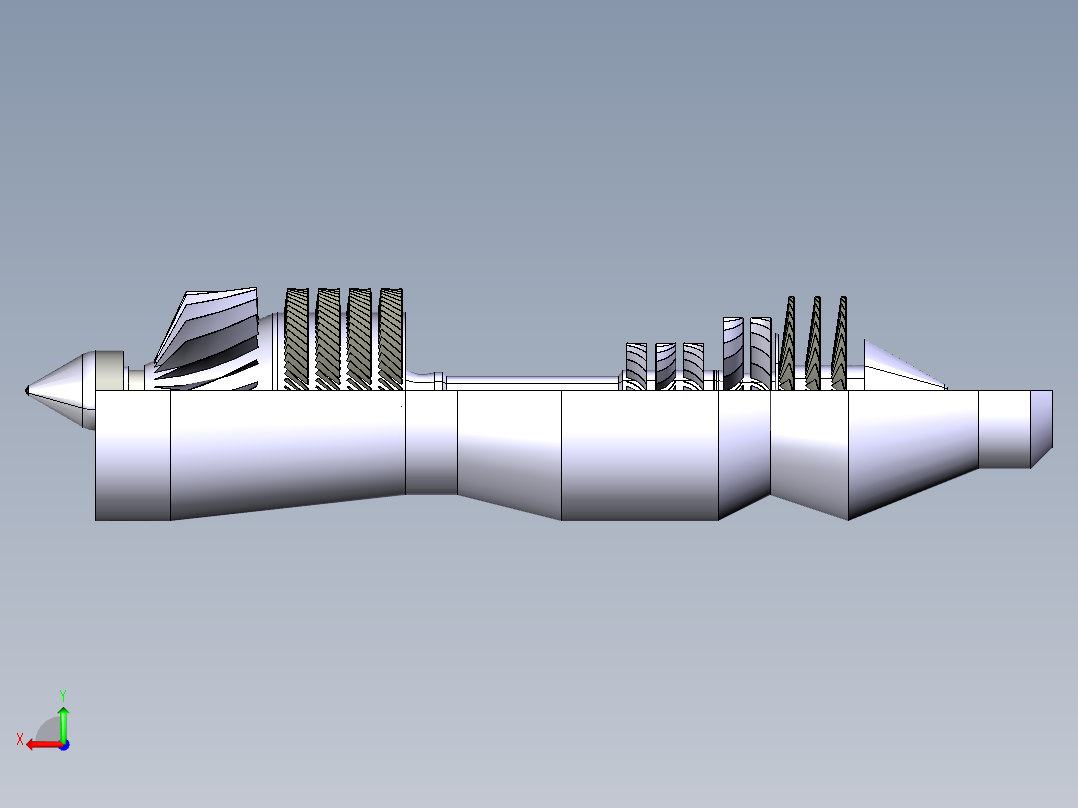
Task: Select the large front fan blade assembly
Action: click(206, 339)
